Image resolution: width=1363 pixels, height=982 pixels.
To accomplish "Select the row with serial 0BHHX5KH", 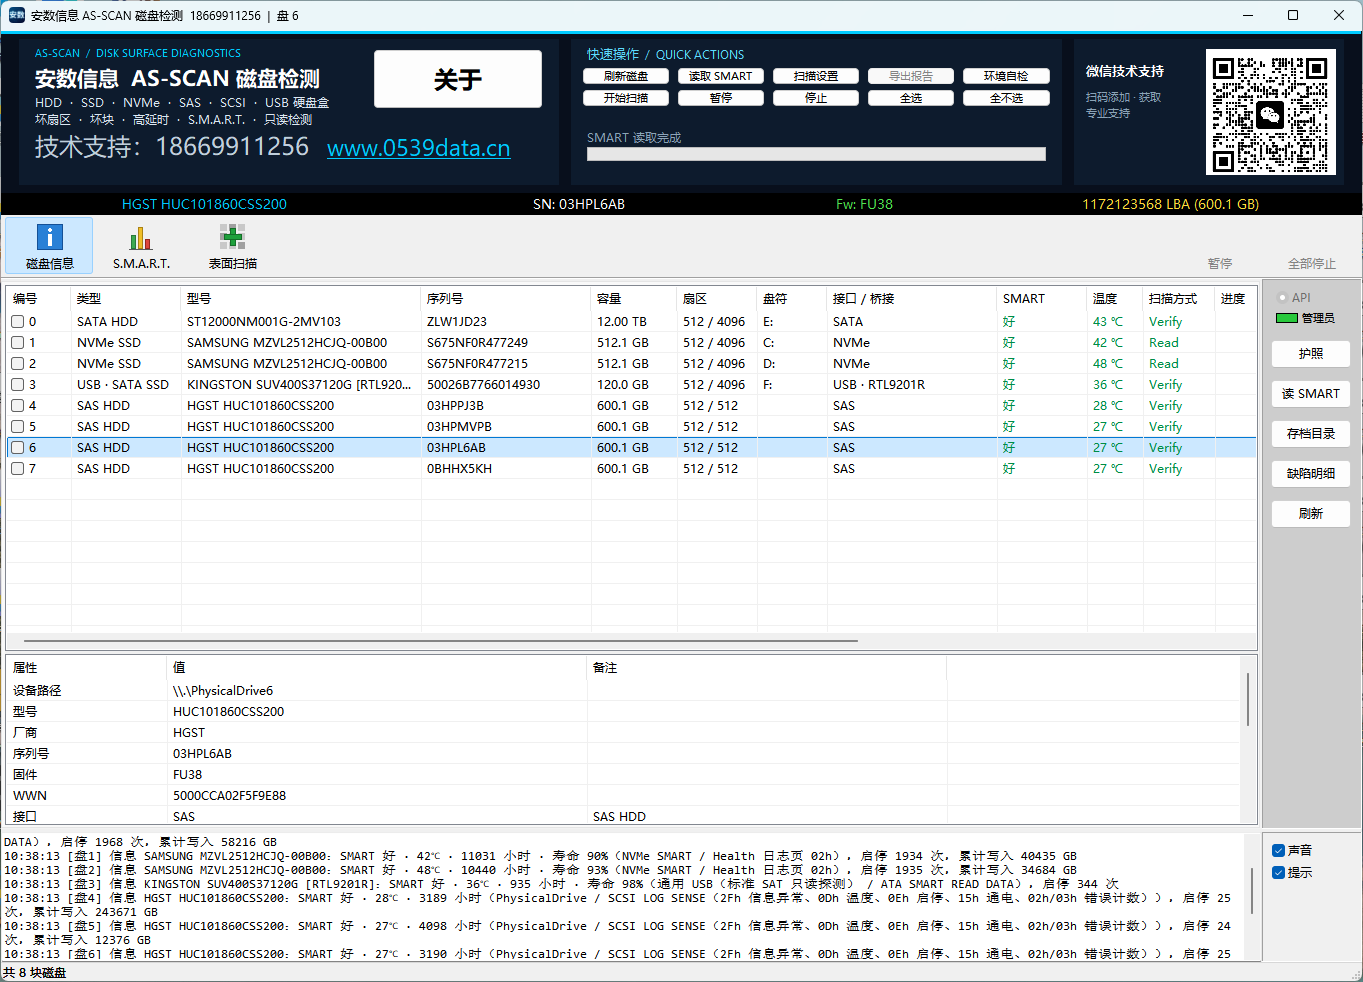I will click(x=631, y=469).
